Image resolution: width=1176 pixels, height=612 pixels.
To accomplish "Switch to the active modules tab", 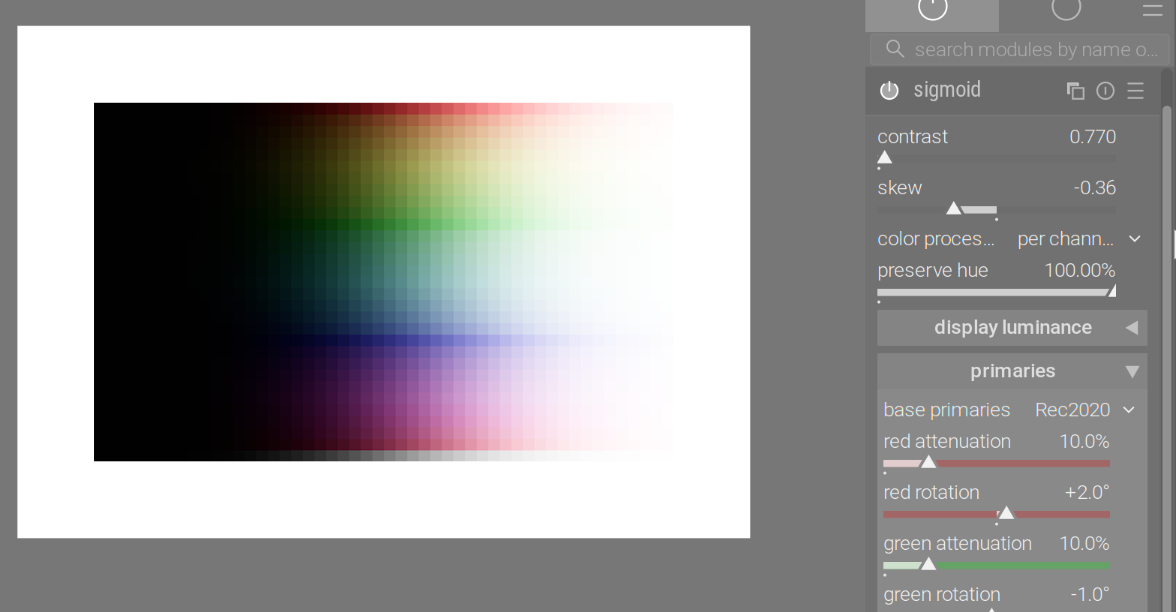I will (x=932, y=10).
